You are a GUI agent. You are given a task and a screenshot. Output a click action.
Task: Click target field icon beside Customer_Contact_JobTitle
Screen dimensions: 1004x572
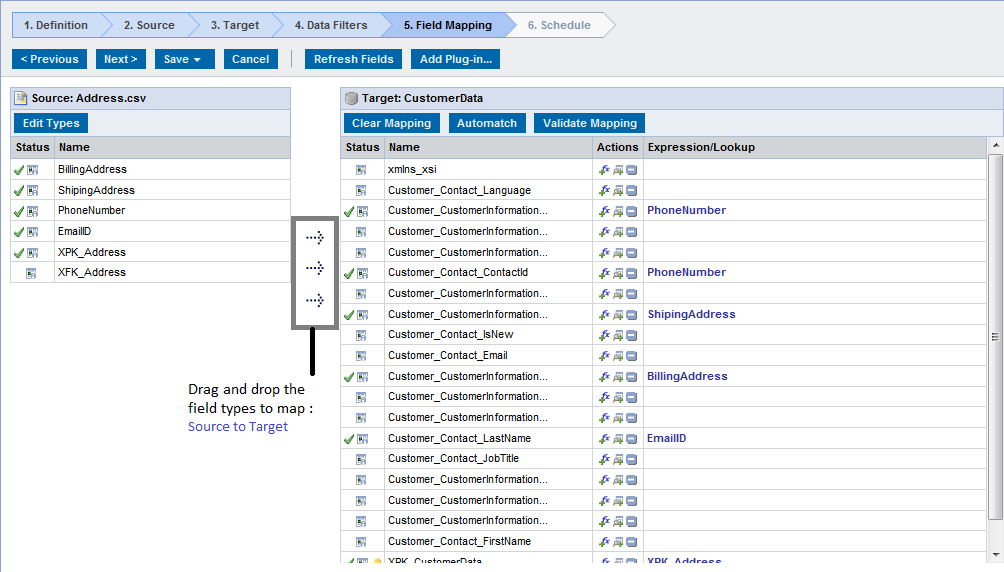(361, 460)
